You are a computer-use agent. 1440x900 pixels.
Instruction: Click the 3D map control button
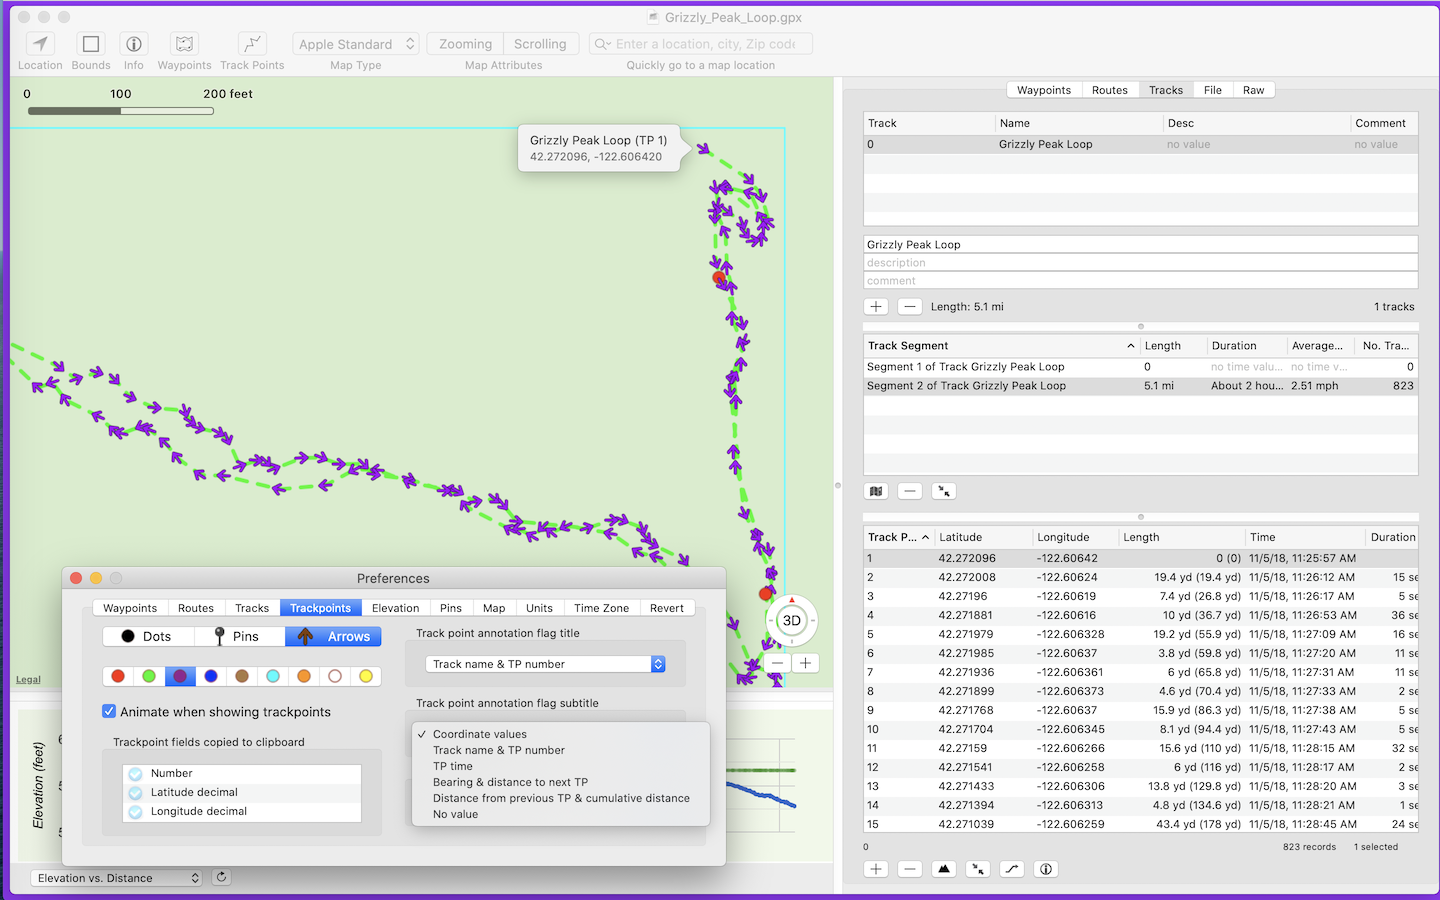coord(790,620)
